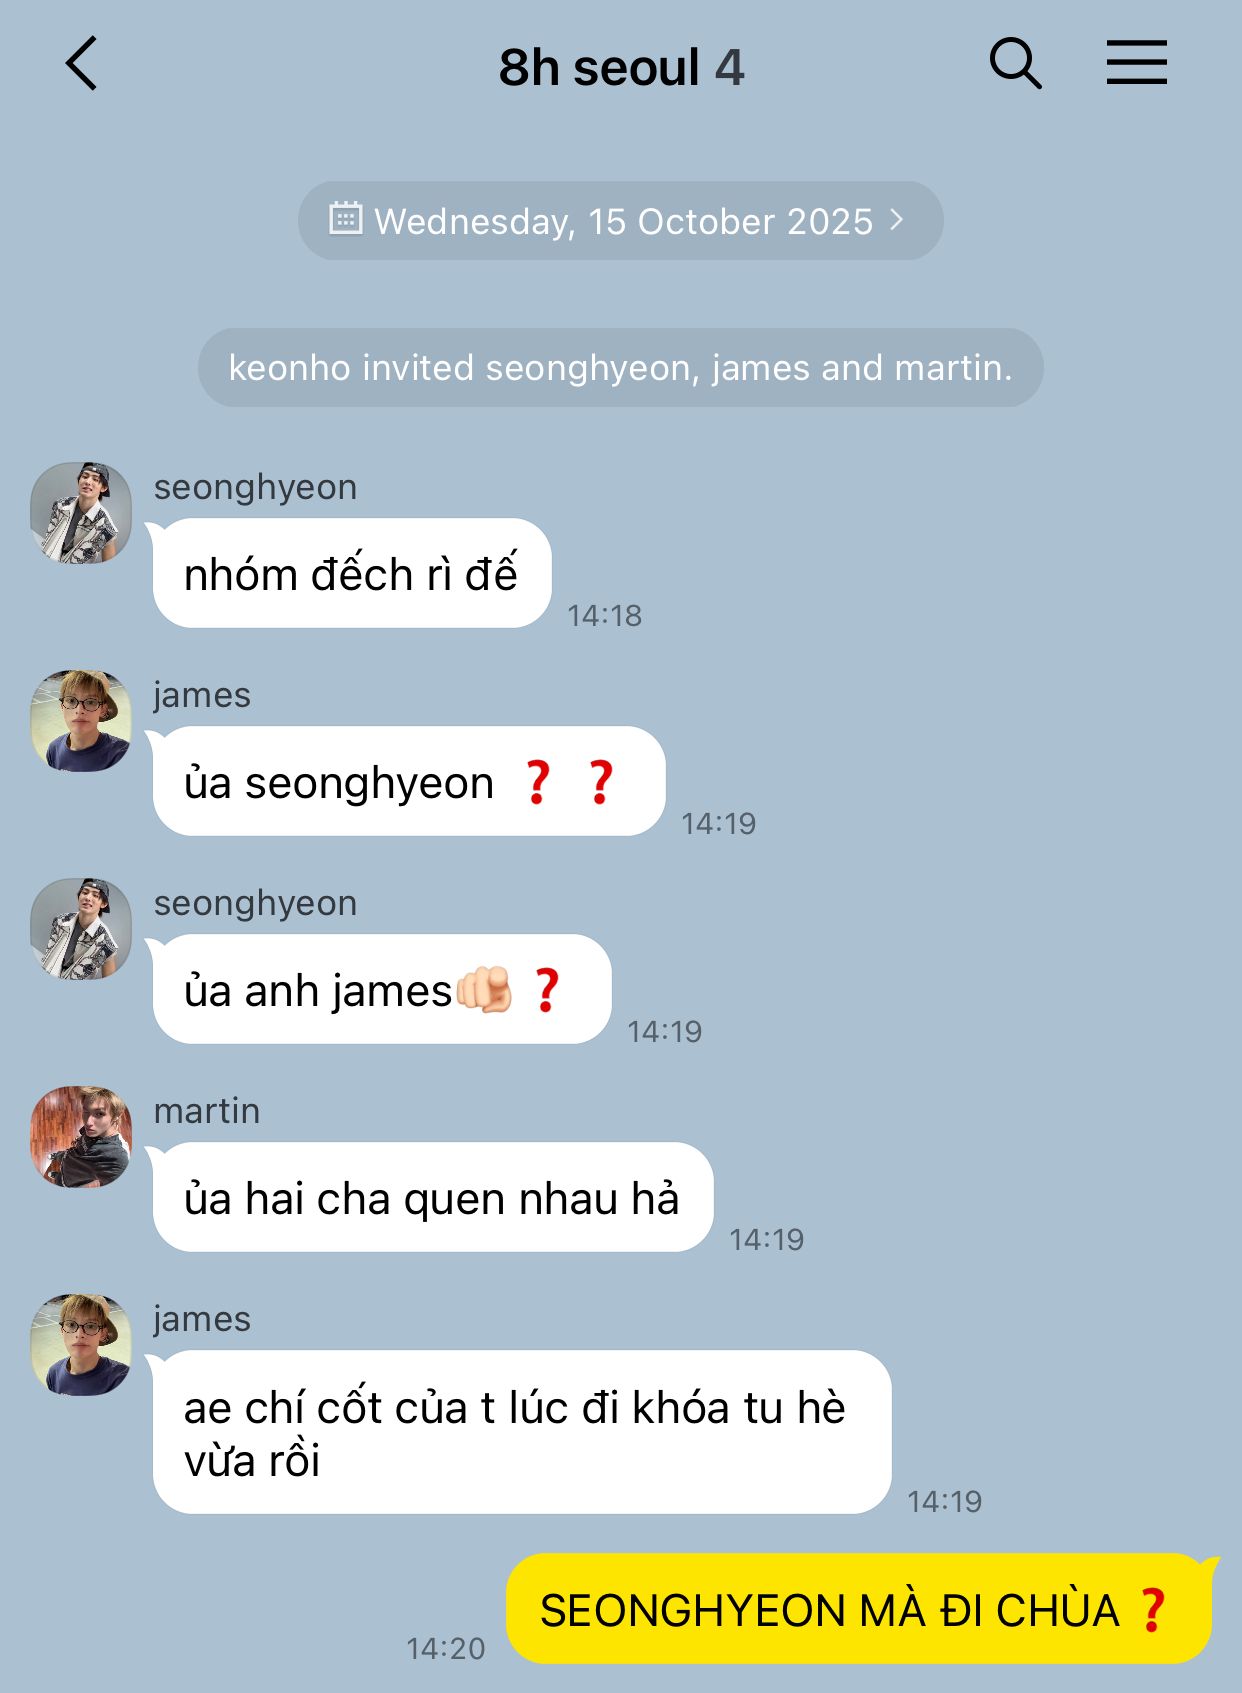This screenshot has height=1693, width=1242.
Task: View james's profile picture at 14:19 message
Action: coord(81,721)
